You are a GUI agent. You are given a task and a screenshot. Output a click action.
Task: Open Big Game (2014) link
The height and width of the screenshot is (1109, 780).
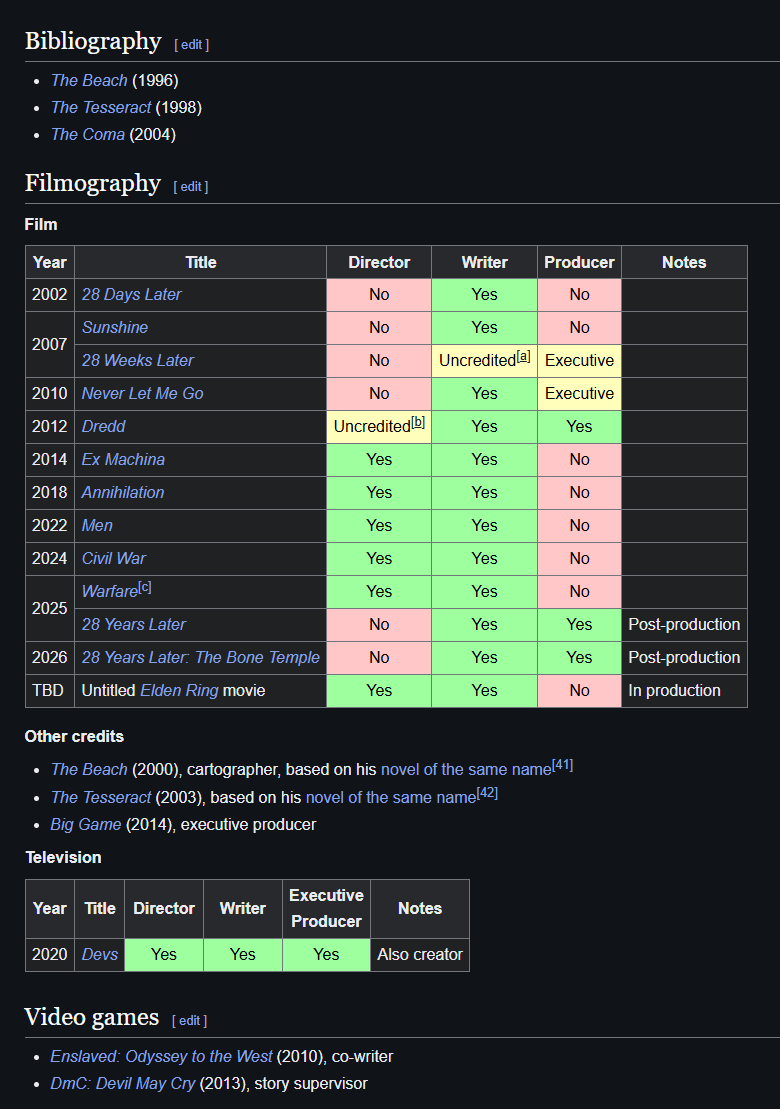(x=86, y=825)
